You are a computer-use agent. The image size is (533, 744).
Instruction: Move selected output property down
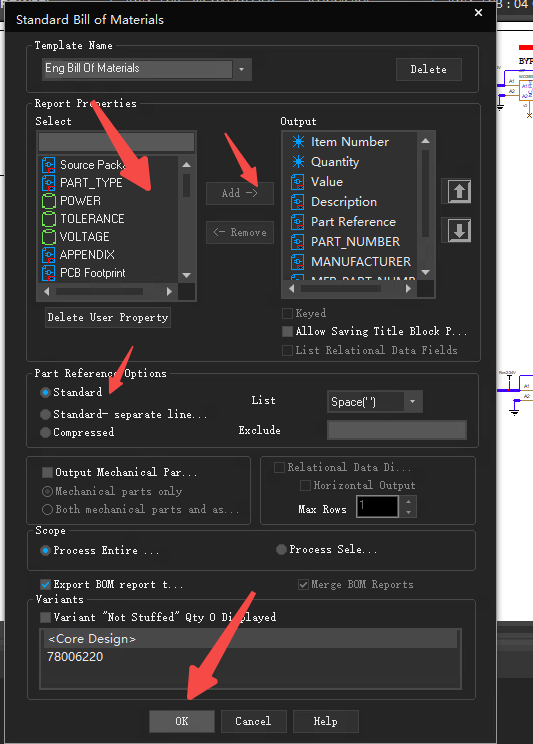459,231
